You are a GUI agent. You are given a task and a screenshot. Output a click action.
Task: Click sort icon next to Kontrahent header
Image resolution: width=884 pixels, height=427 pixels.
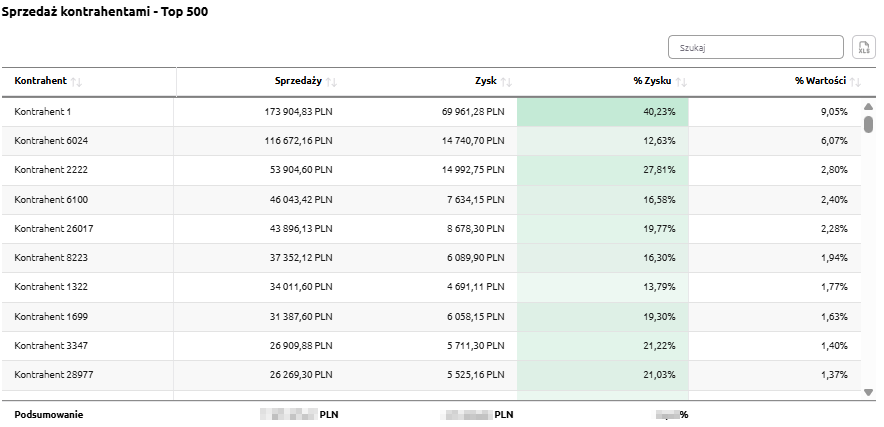(x=77, y=82)
